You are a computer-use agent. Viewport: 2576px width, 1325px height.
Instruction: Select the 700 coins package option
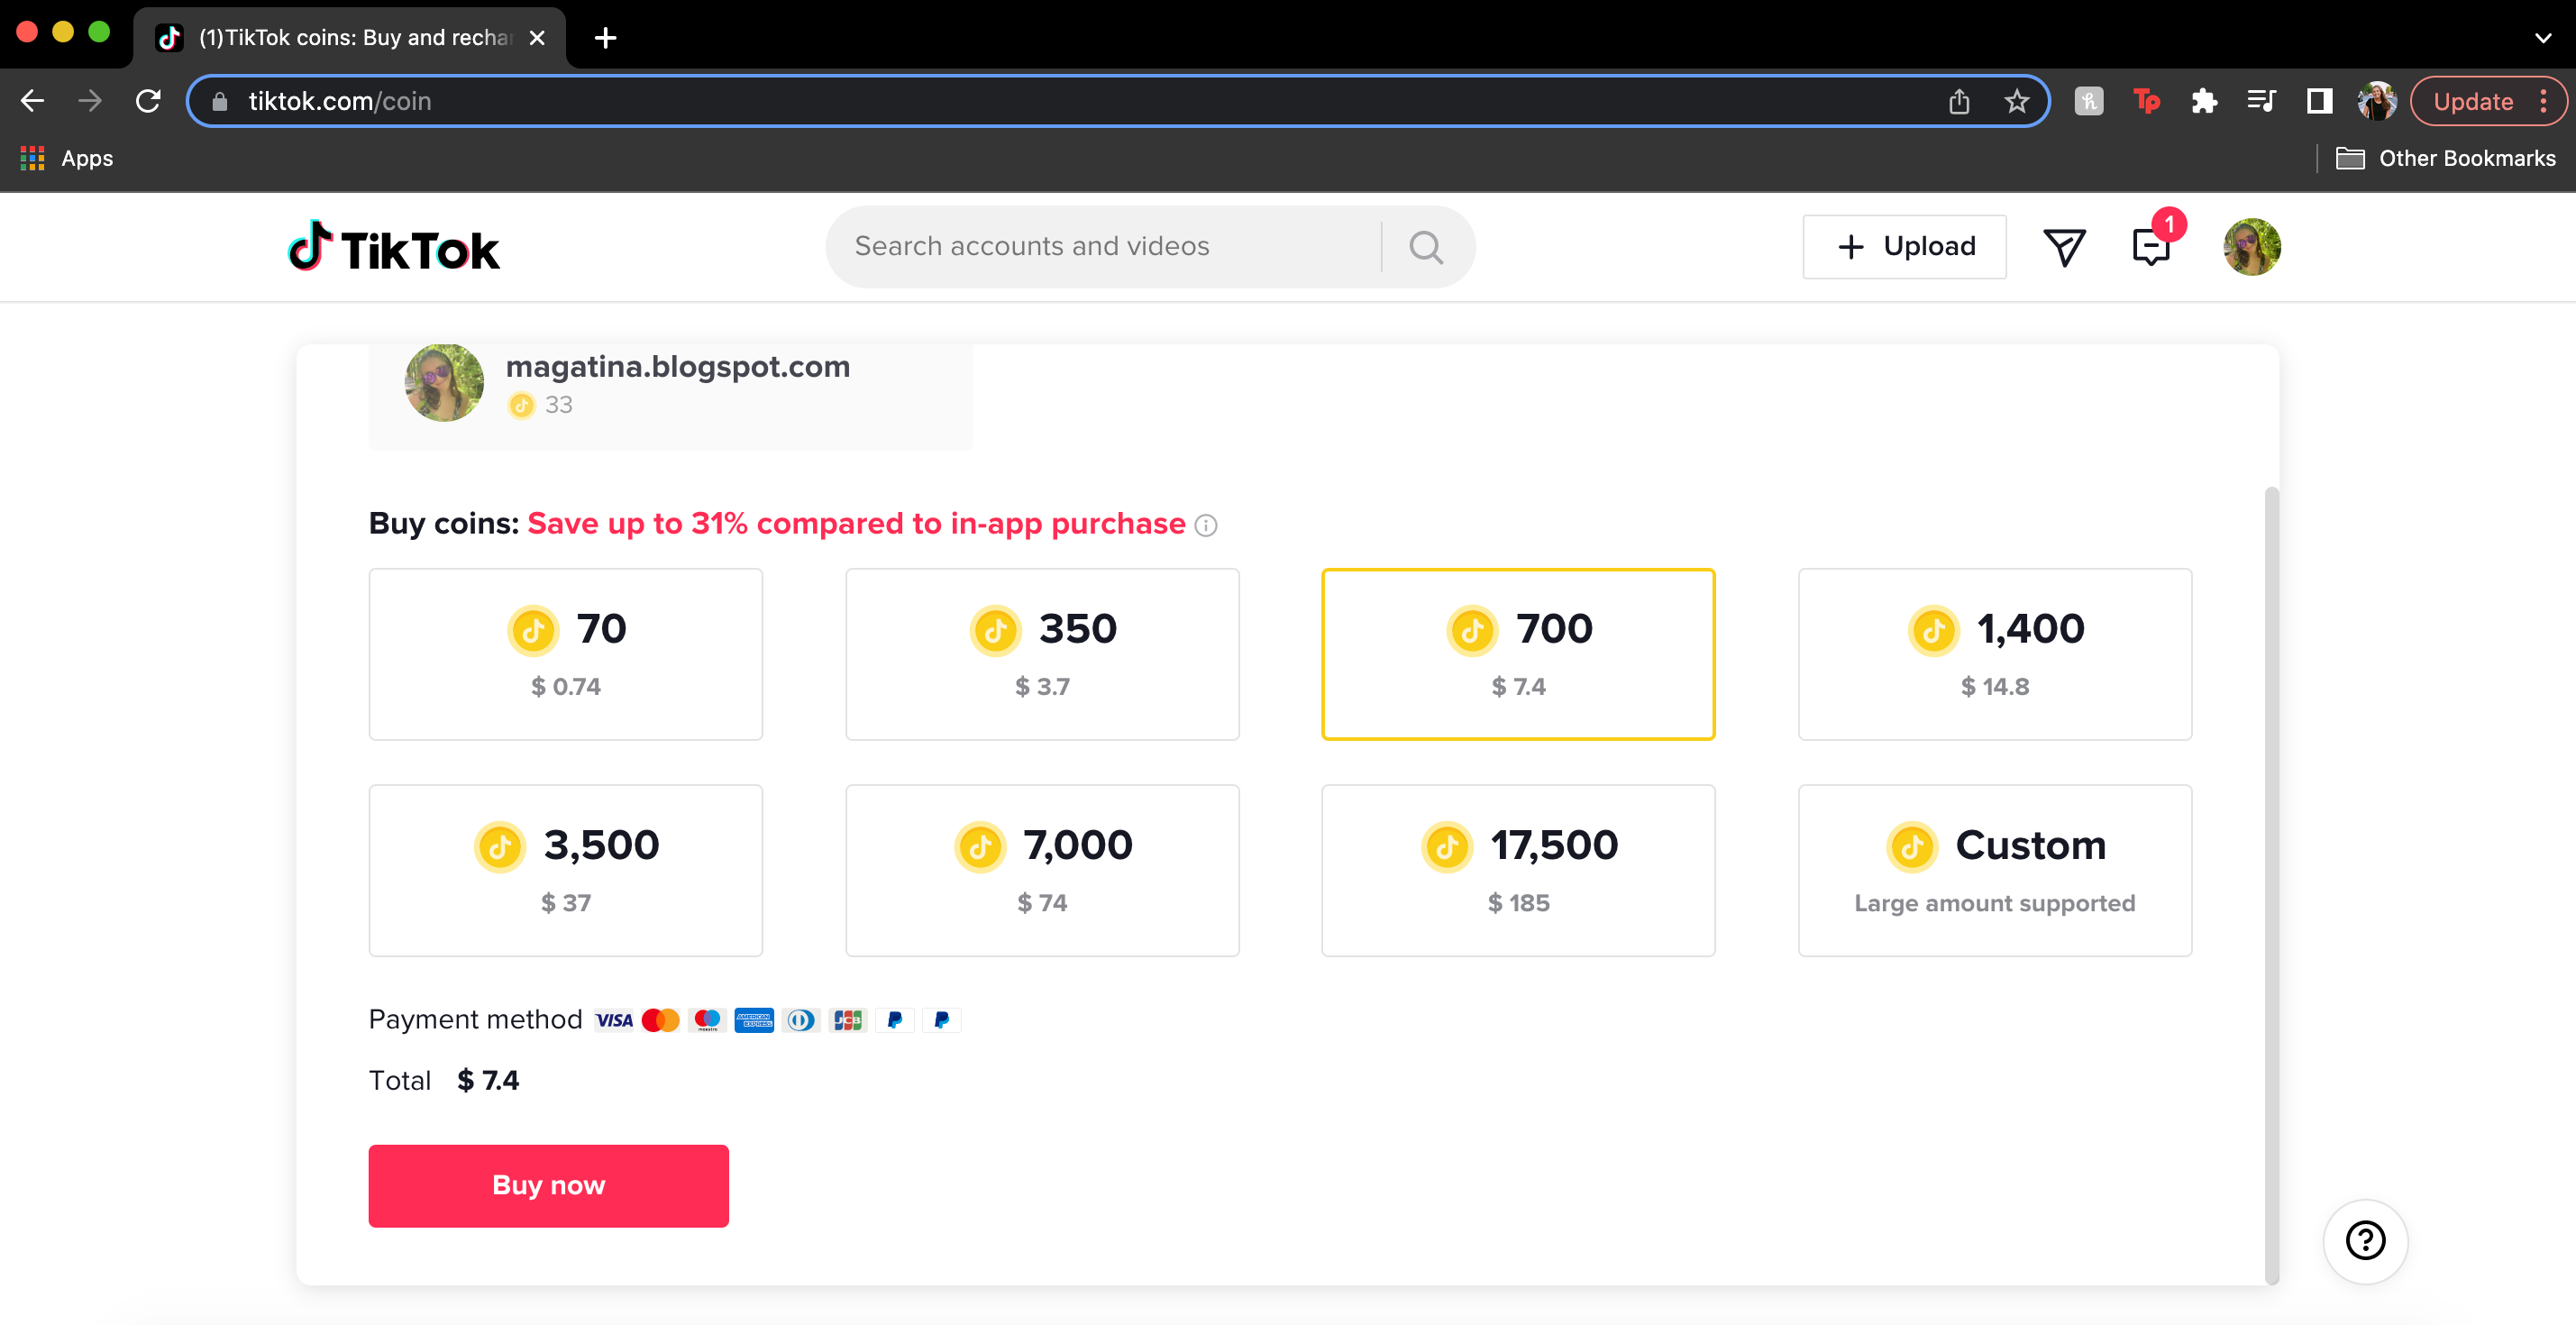point(1517,654)
